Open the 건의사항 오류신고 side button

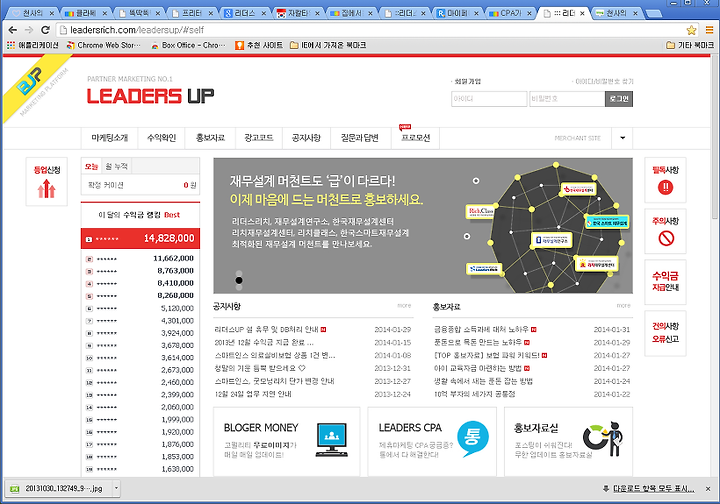[x=665, y=333]
